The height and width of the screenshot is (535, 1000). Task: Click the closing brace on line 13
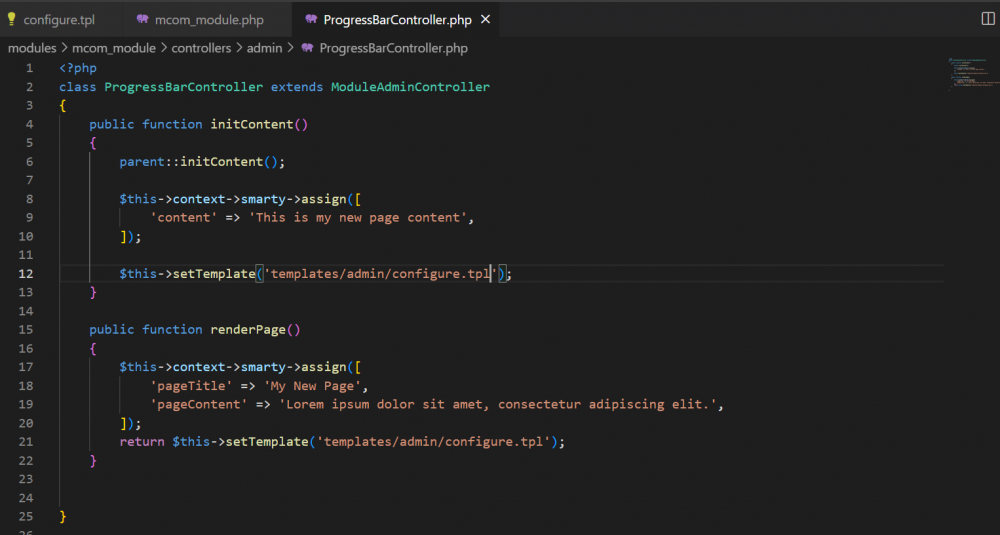tap(93, 292)
